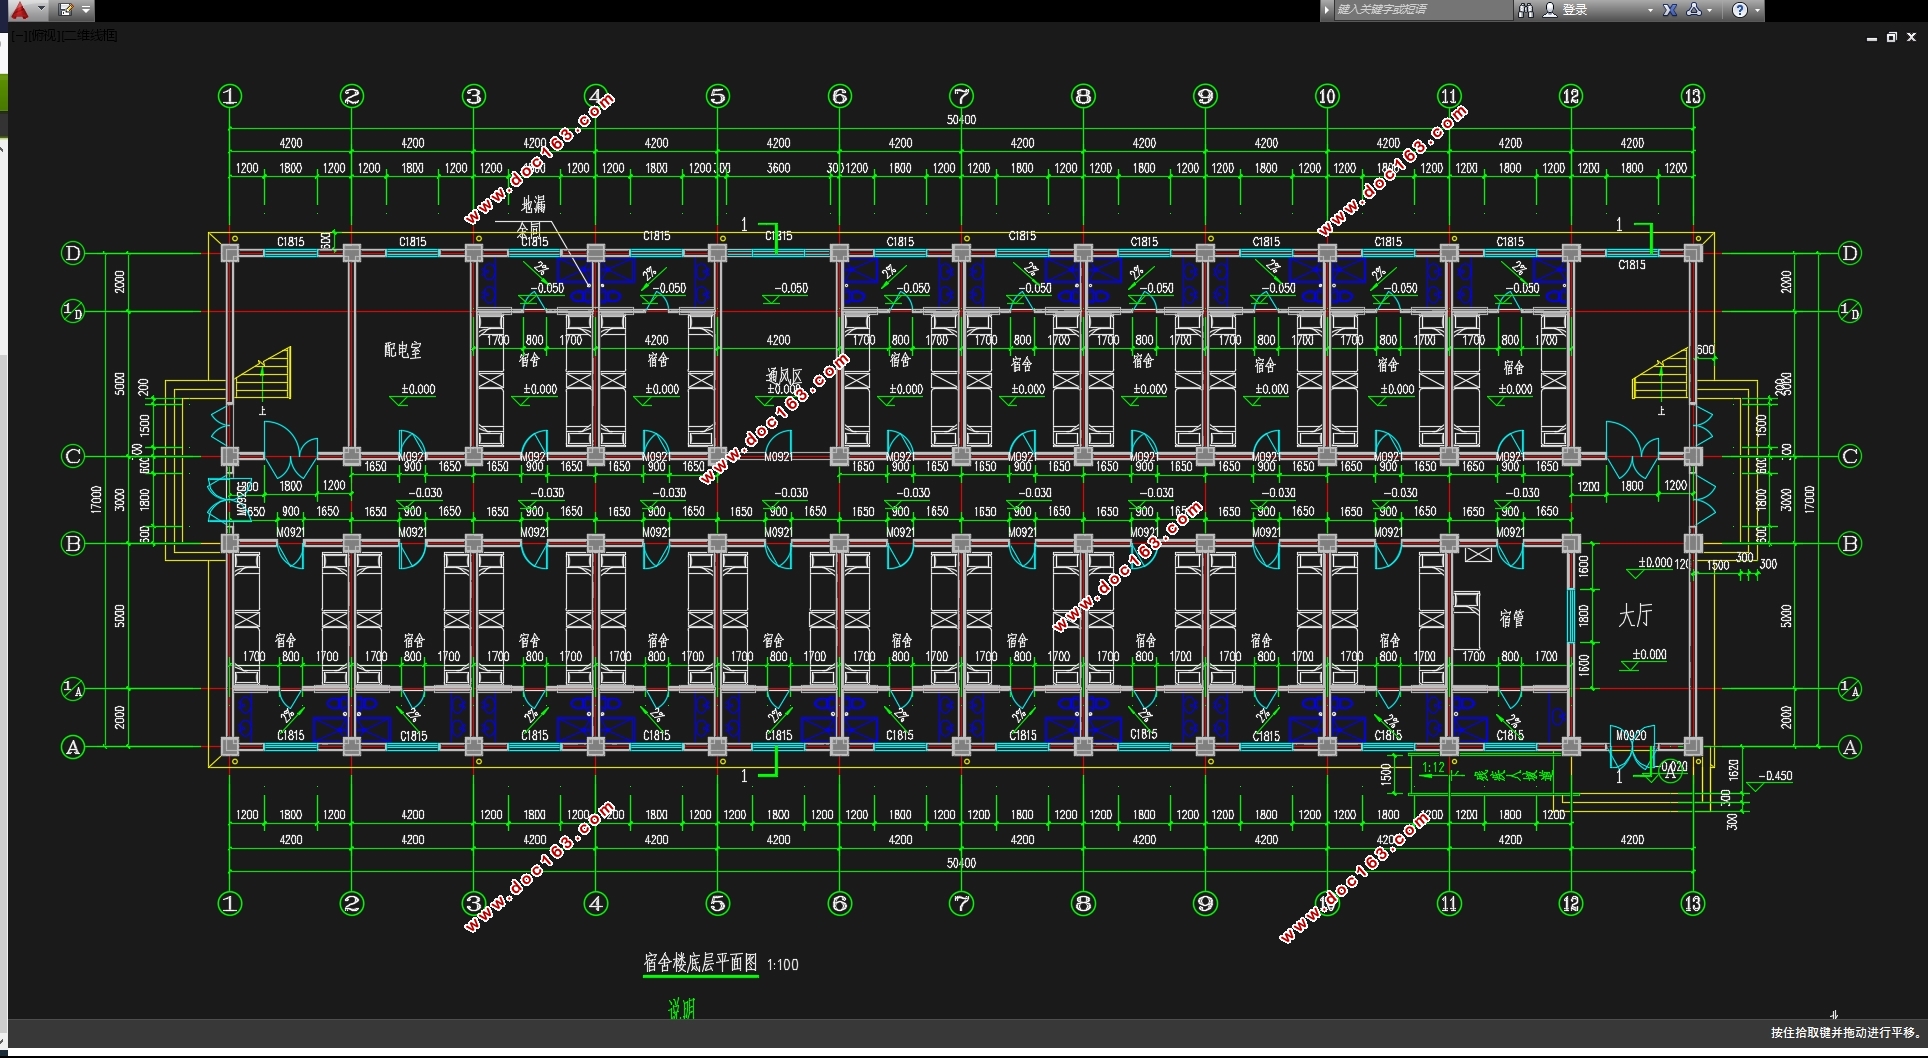Viewport: 1928px width, 1058px height.
Task: Select the 3600 dimension text
Action: coord(778,168)
